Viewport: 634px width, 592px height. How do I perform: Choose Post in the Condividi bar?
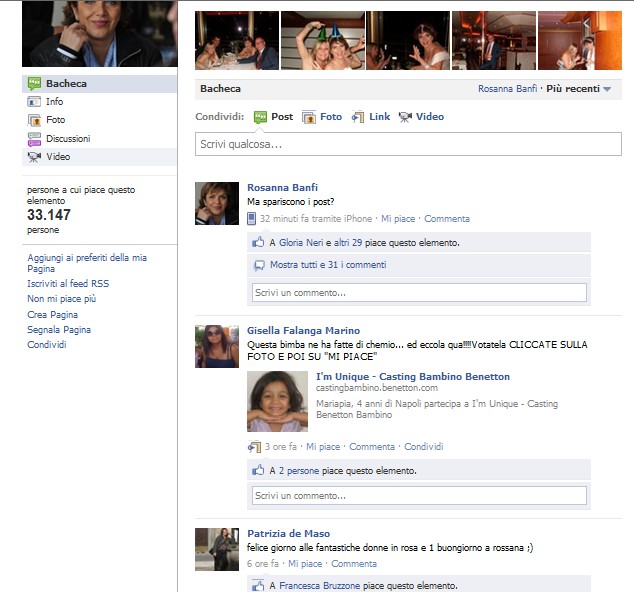point(282,117)
